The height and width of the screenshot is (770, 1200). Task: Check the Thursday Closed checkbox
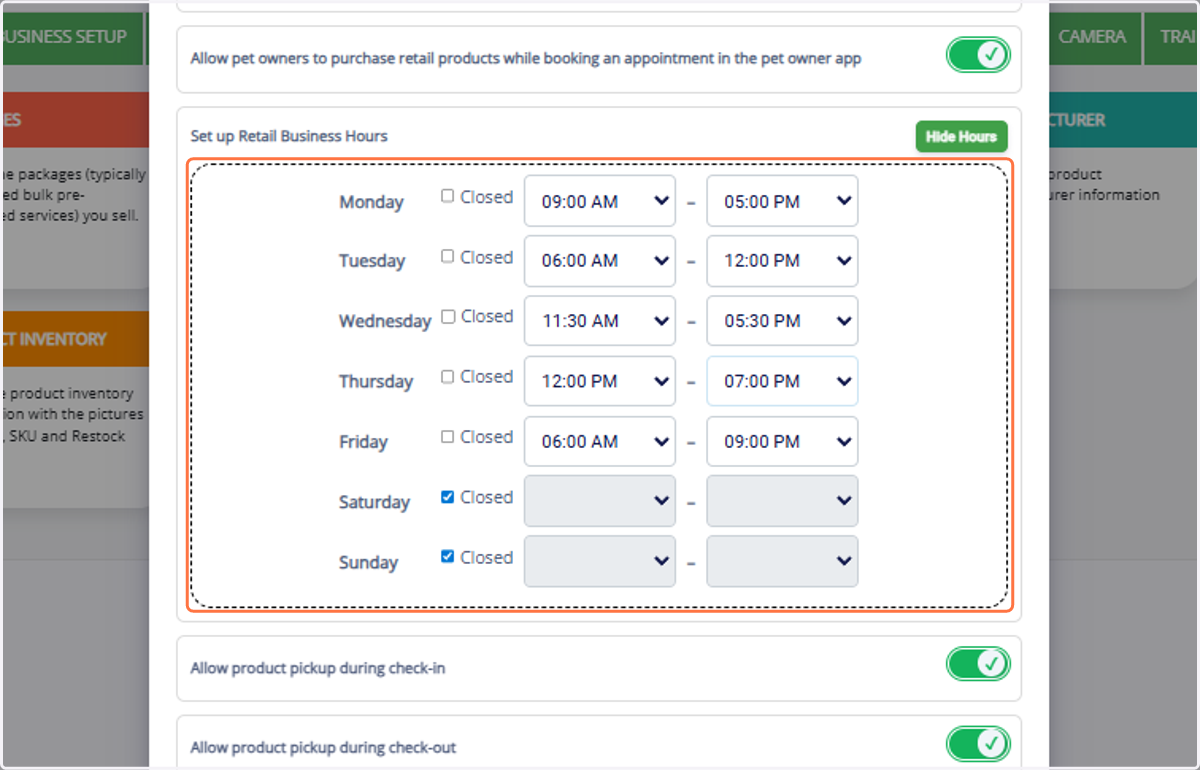point(448,376)
